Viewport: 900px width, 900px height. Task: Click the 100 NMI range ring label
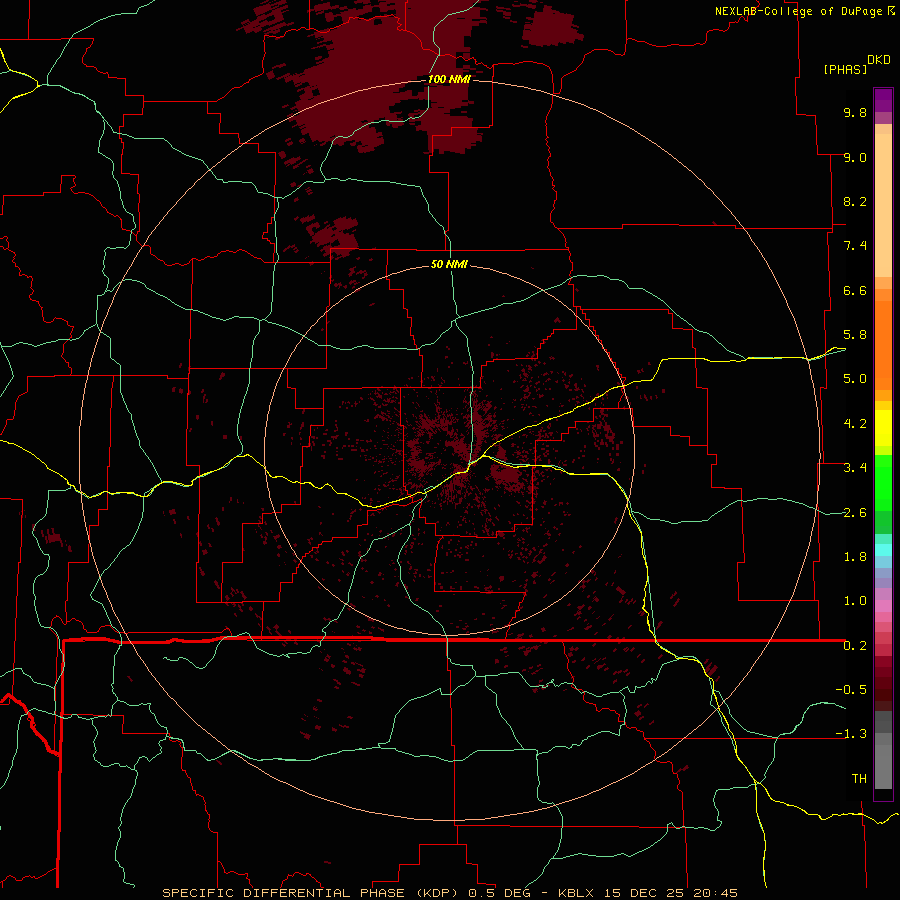pyautogui.click(x=449, y=79)
